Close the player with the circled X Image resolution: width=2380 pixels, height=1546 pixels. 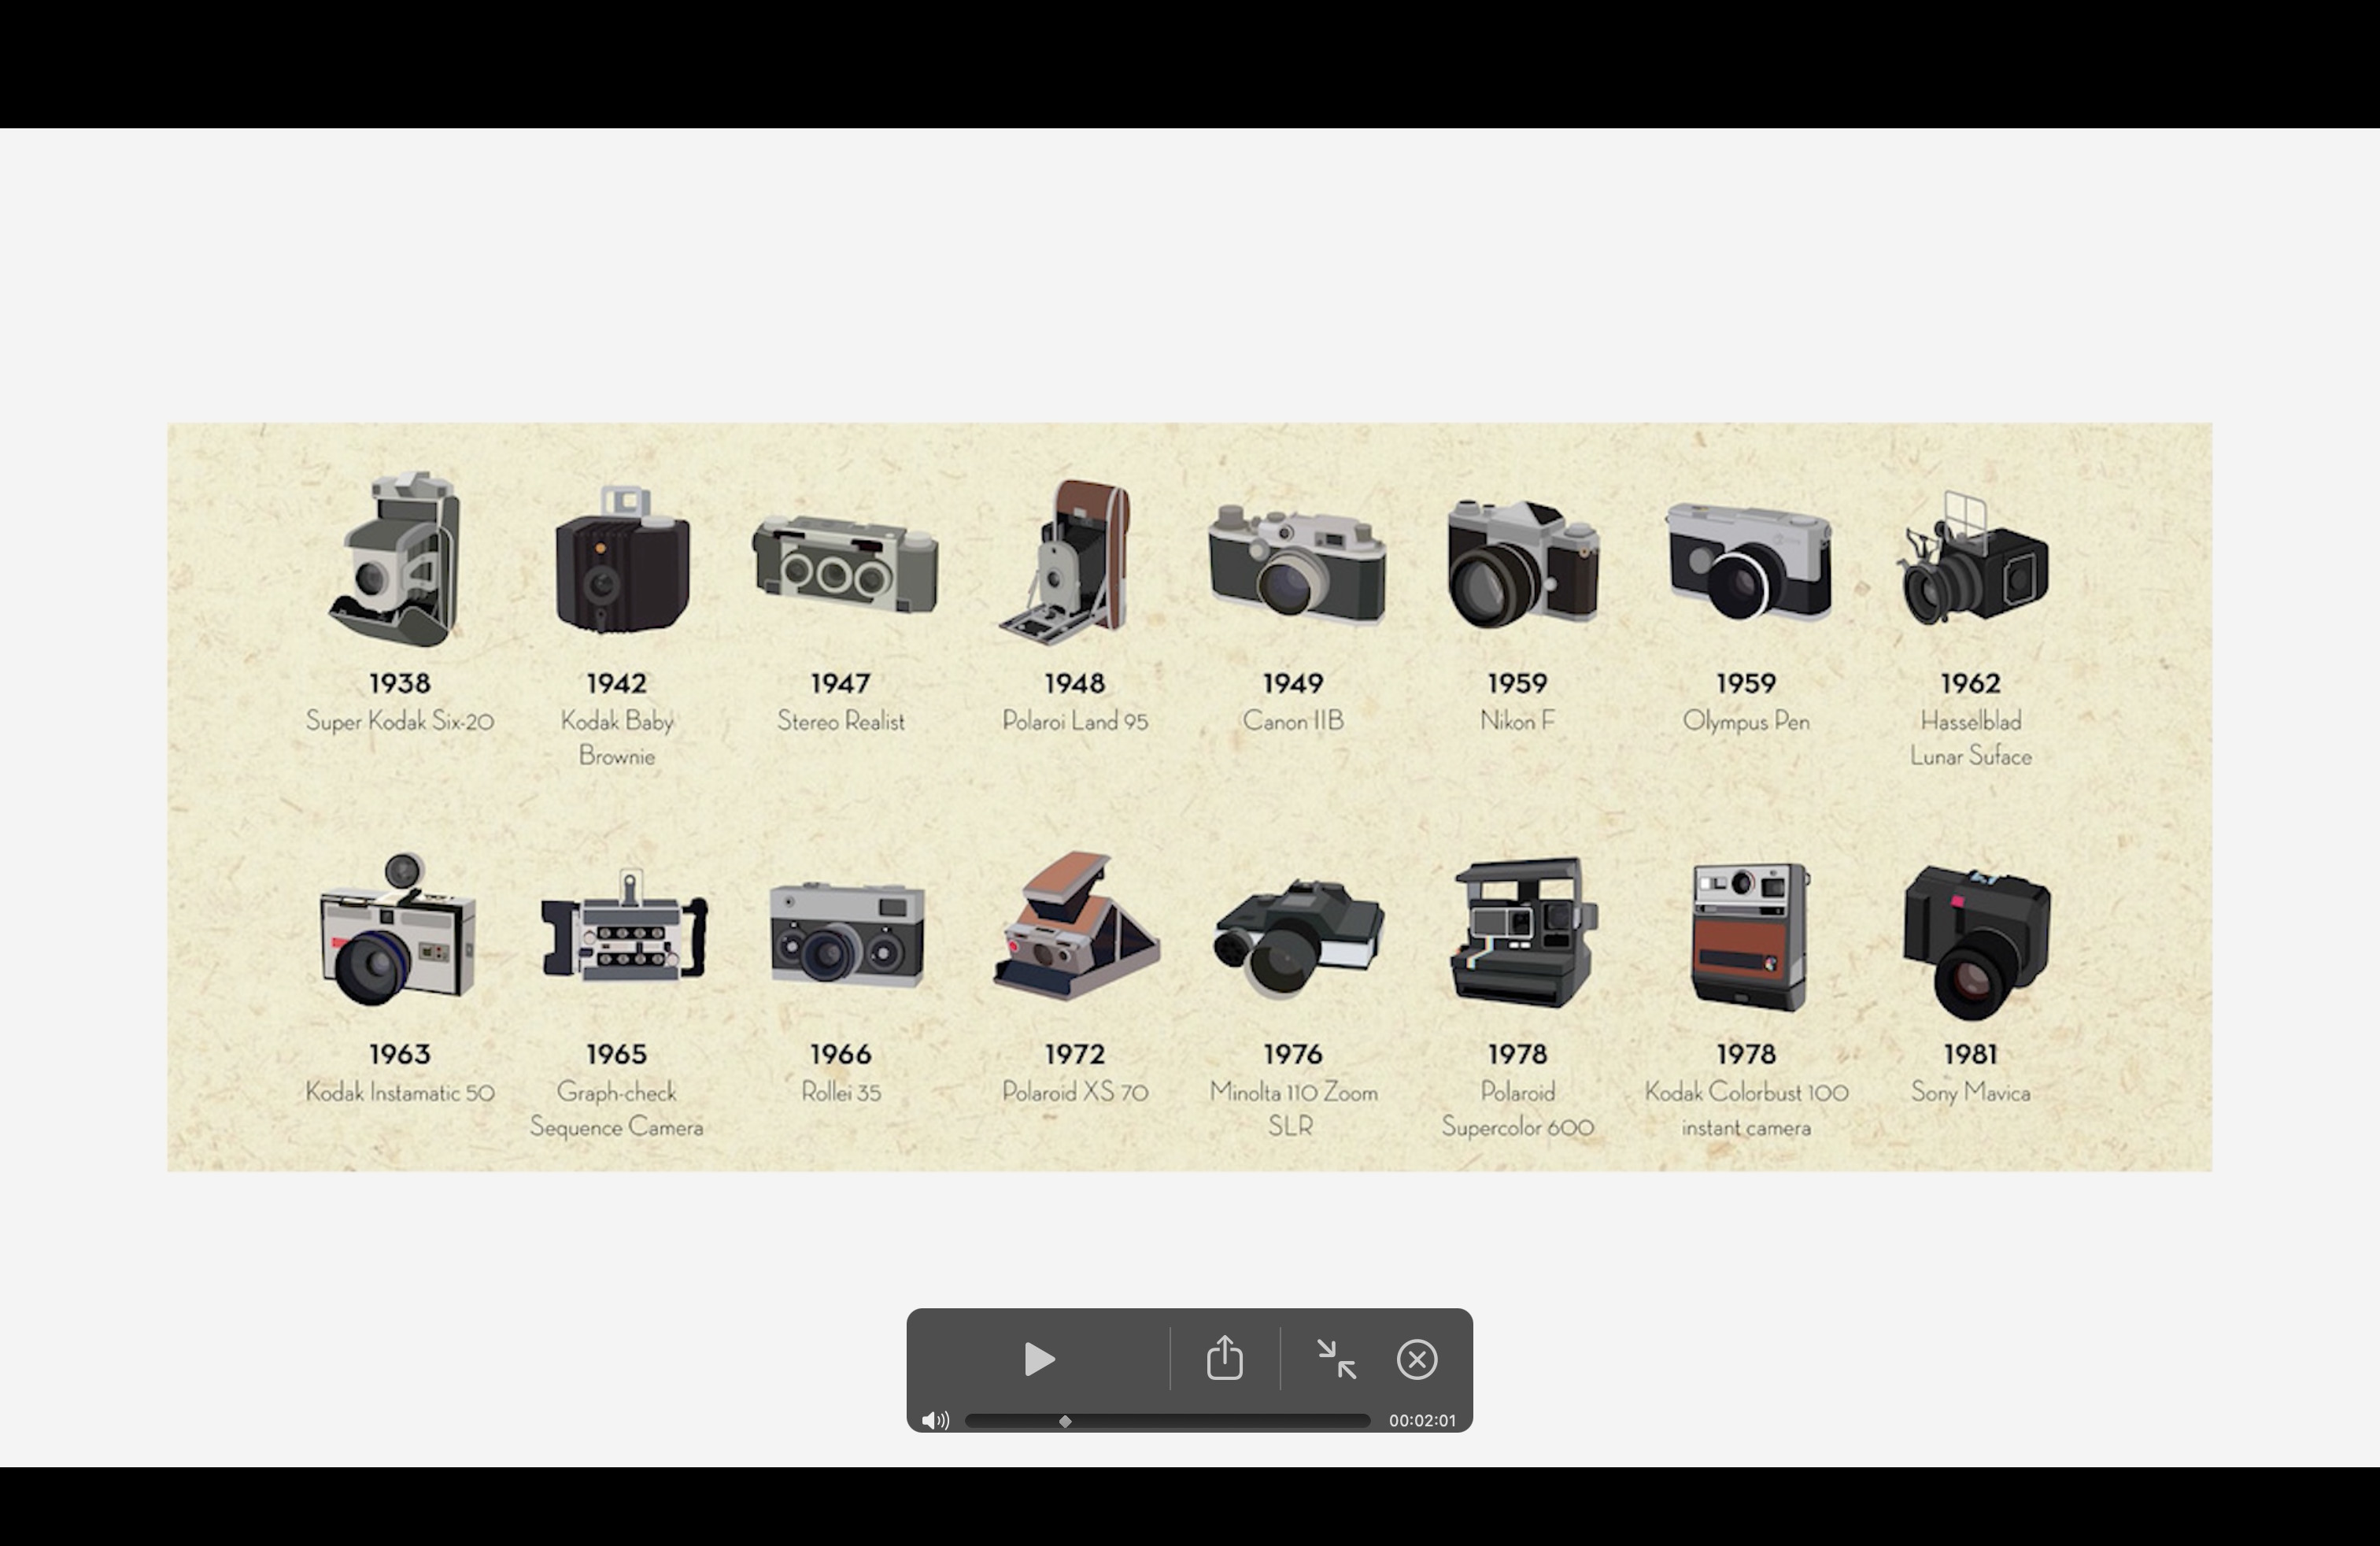pyautogui.click(x=1417, y=1359)
